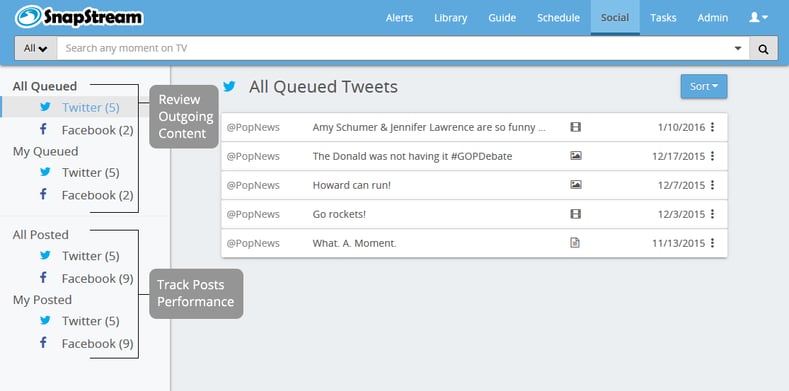Click the 11/13/2015 date

click(678, 243)
